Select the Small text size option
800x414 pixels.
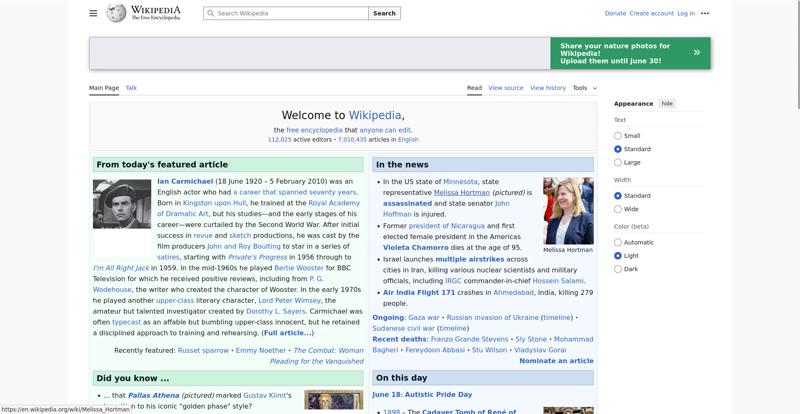[x=618, y=136]
